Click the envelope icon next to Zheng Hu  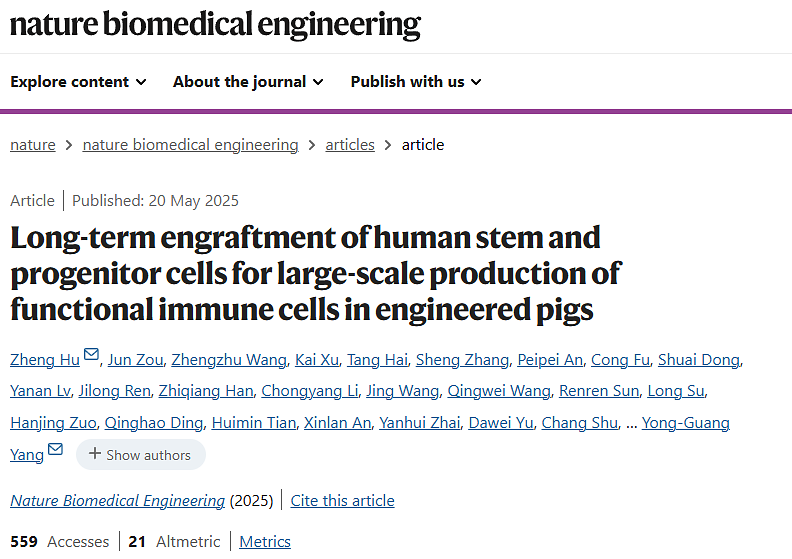[91, 355]
